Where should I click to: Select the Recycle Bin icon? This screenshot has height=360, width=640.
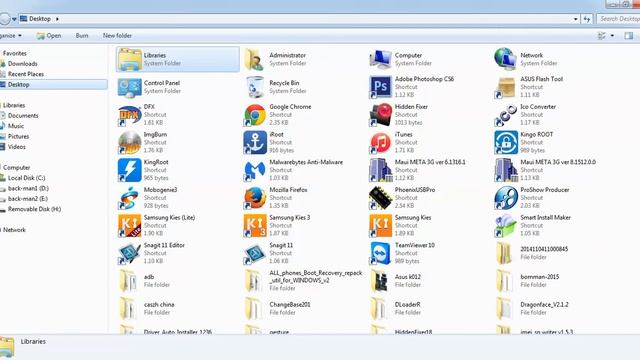[255, 87]
